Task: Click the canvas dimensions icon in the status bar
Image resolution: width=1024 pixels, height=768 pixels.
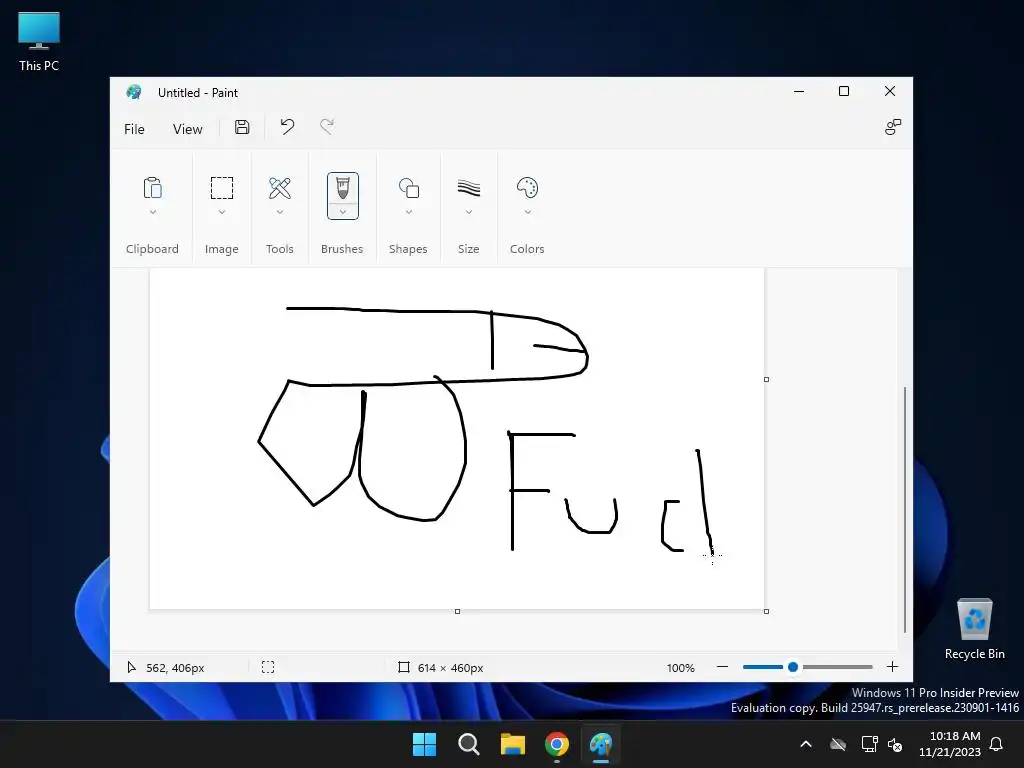Action: pos(404,667)
